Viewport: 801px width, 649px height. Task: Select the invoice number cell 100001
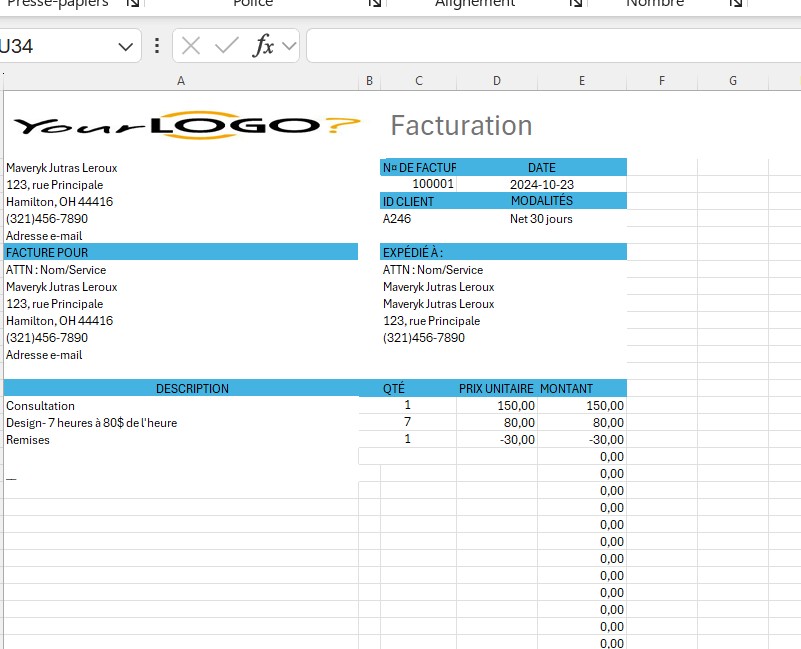coord(433,185)
